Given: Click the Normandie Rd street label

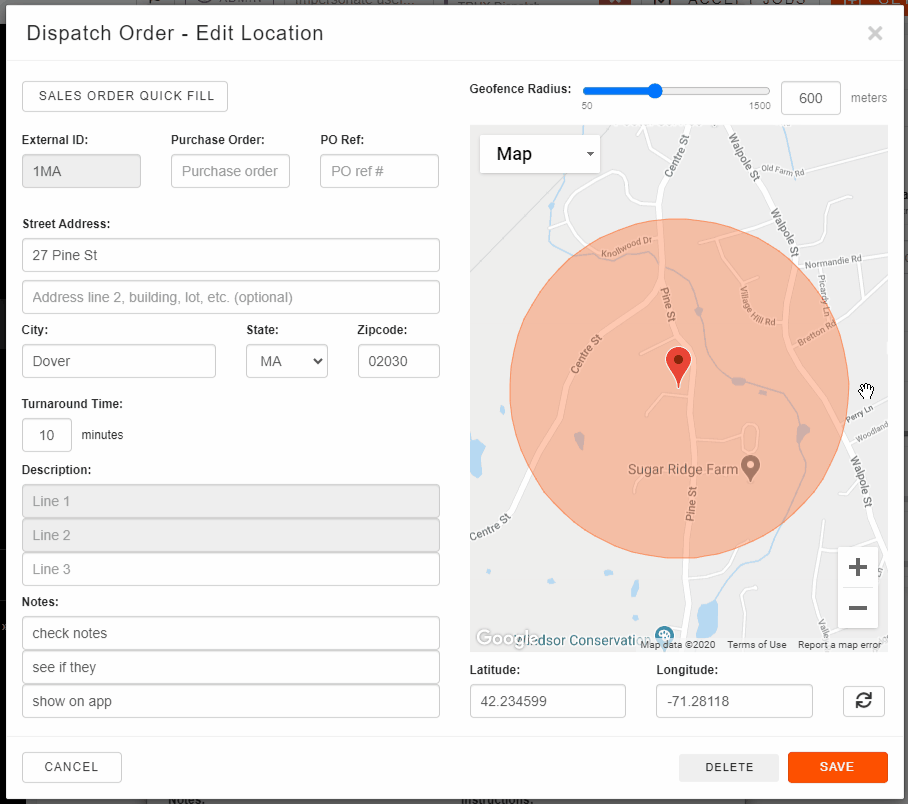Looking at the screenshot, I should tap(833, 262).
